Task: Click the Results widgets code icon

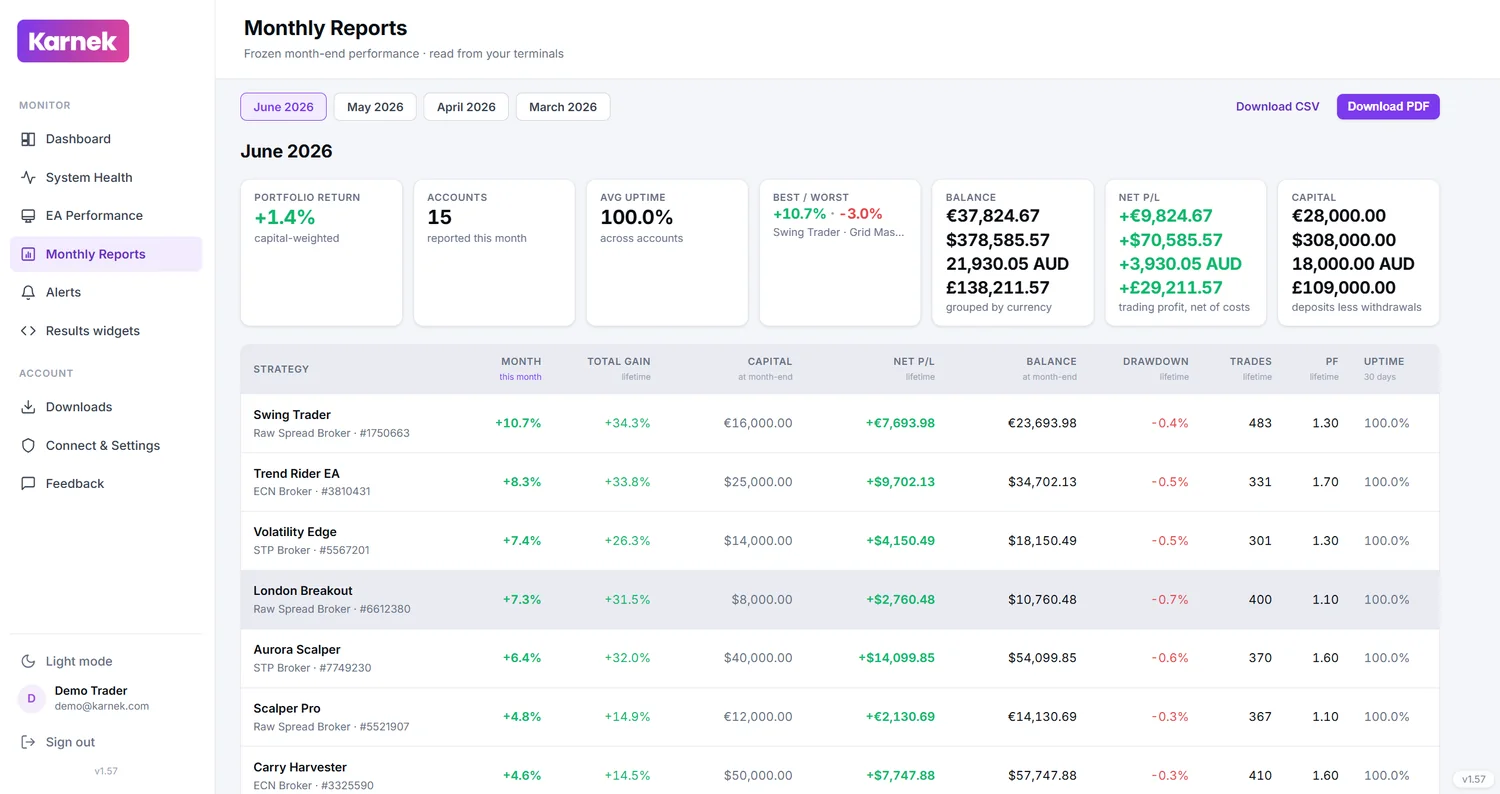Action: (x=28, y=331)
